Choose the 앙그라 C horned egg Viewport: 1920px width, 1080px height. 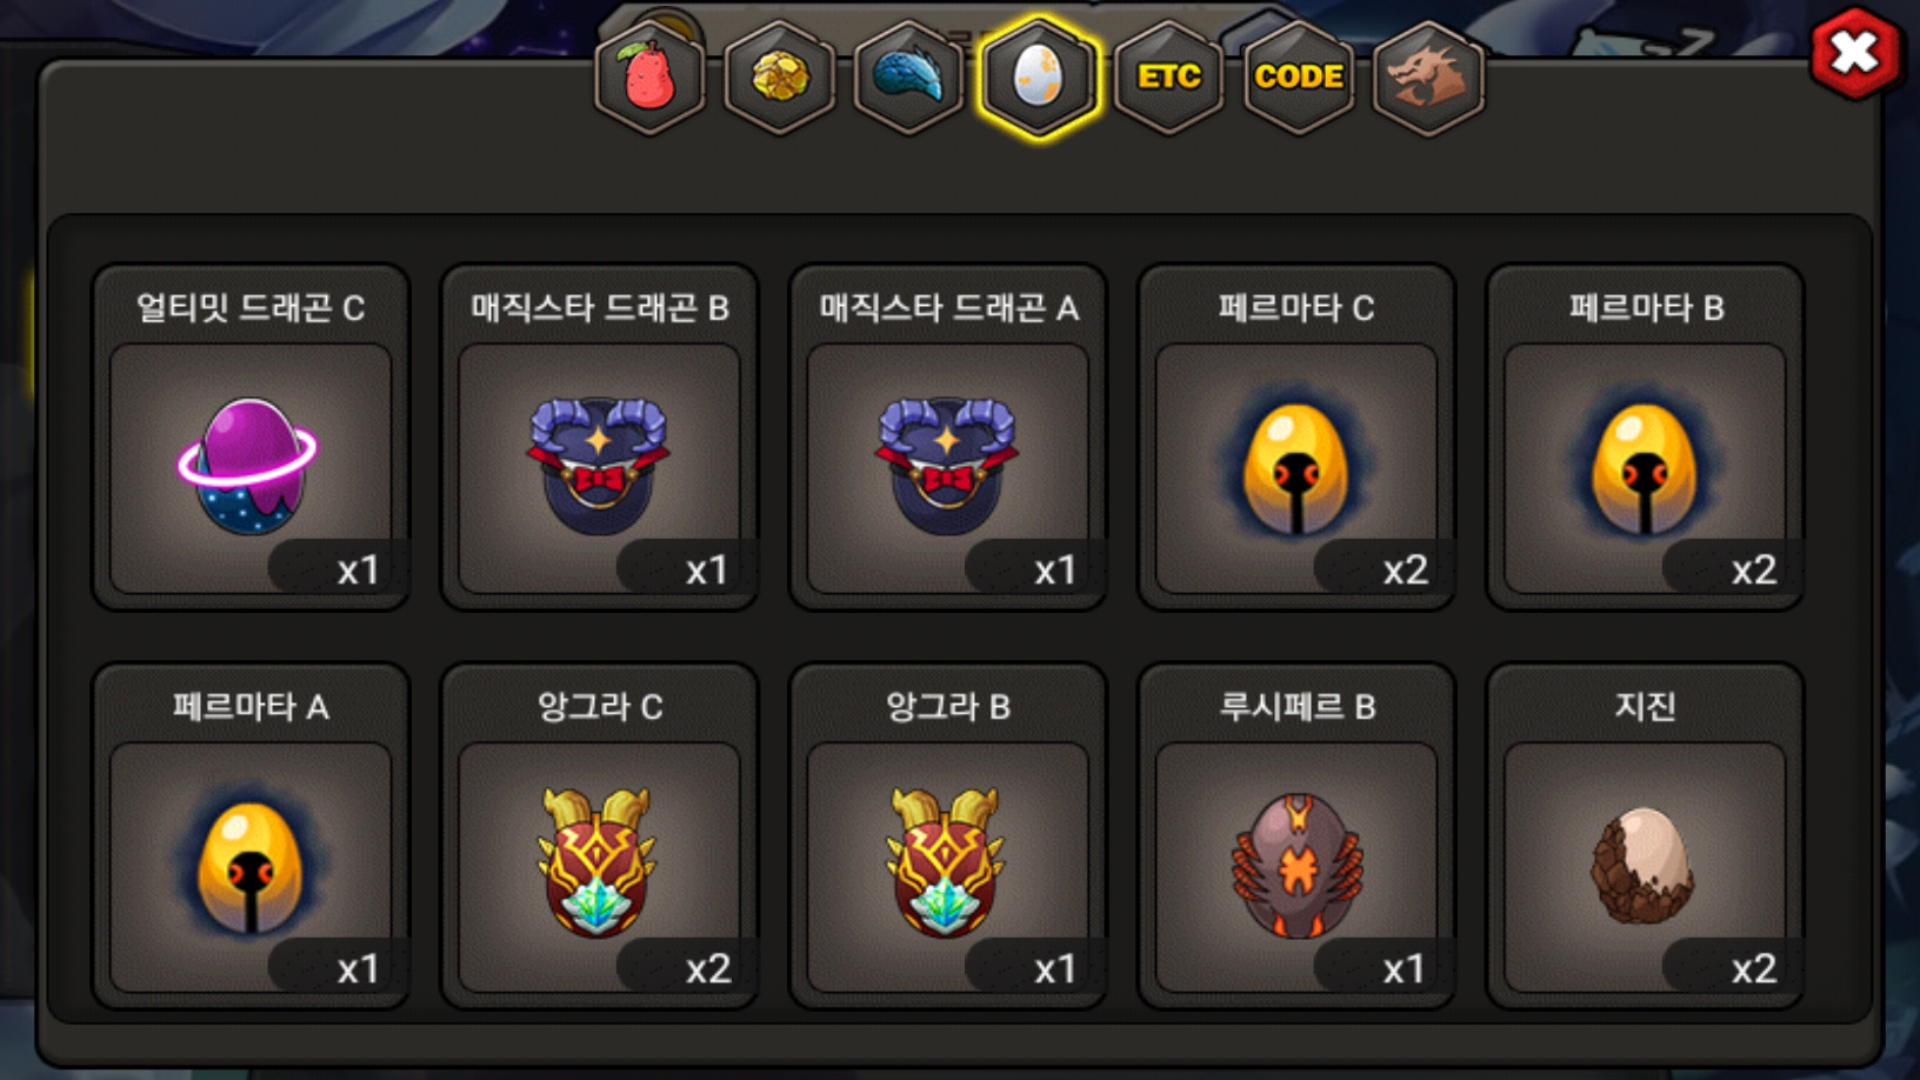(x=599, y=867)
